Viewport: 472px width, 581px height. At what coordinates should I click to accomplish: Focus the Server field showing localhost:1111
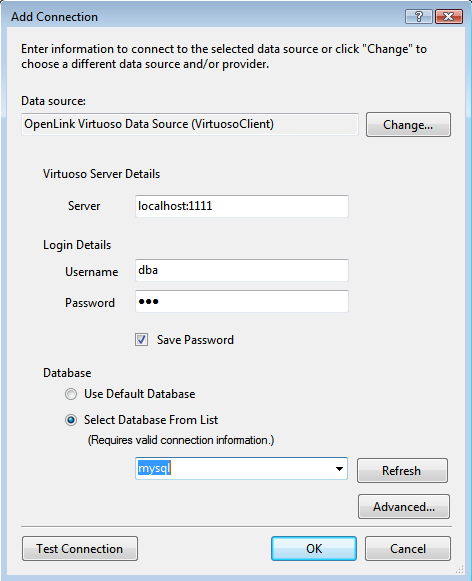(242, 206)
